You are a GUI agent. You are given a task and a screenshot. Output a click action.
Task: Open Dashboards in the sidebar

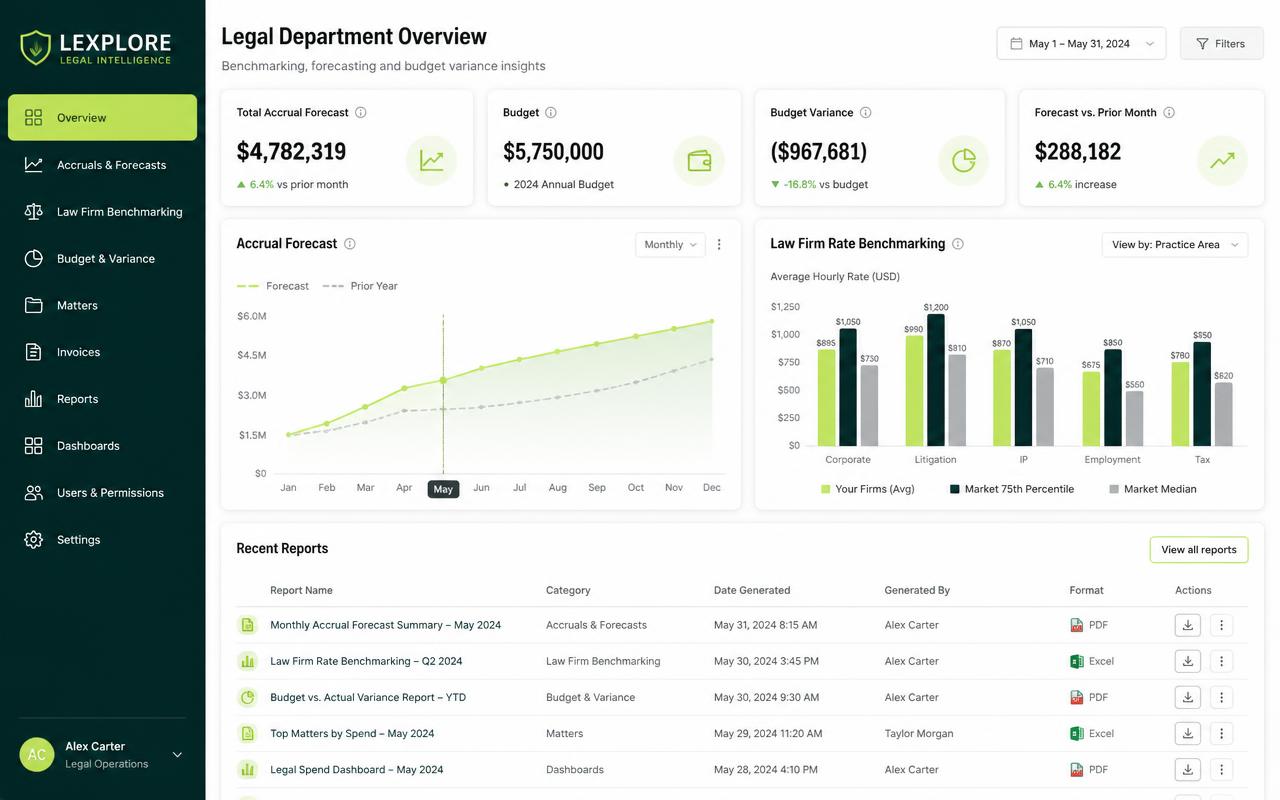point(102,445)
